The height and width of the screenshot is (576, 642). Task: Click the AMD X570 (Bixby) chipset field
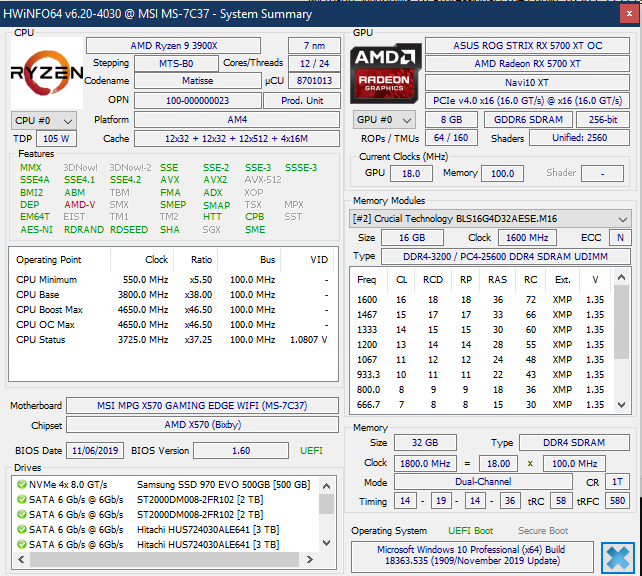pyautogui.click(x=202, y=425)
